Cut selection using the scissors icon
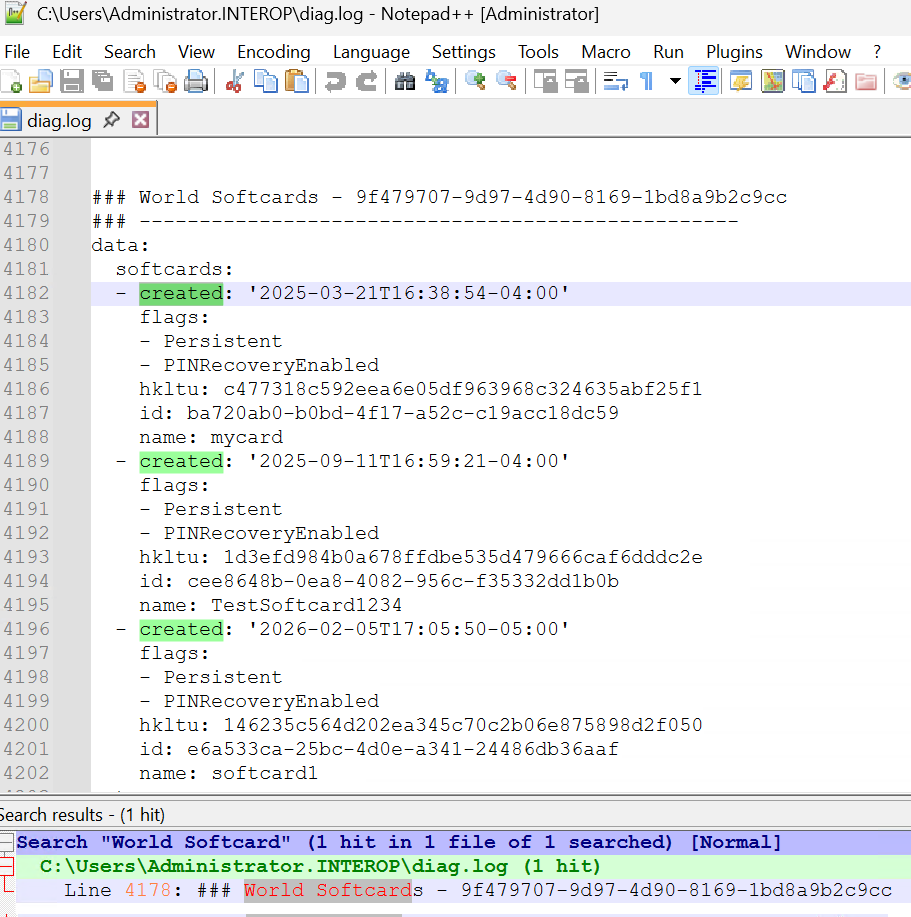This screenshot has width=911, height=917. (234, 81)
